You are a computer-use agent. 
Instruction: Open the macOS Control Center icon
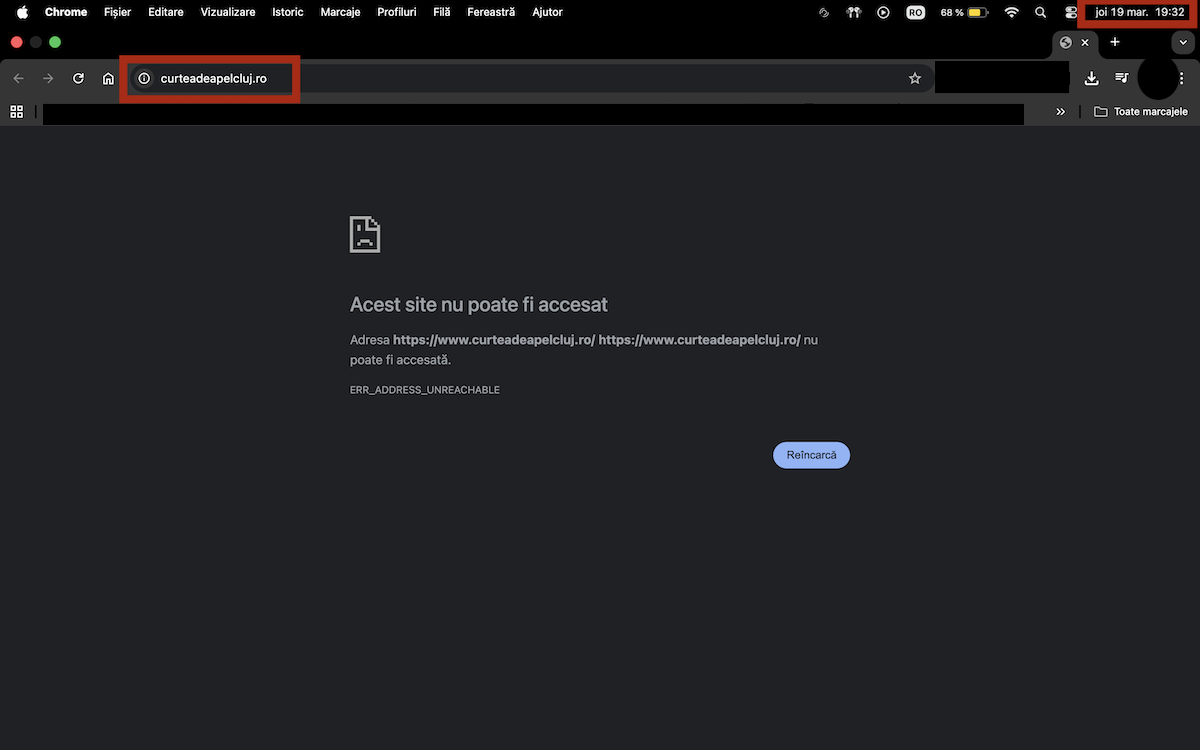tap(1071, 12)
